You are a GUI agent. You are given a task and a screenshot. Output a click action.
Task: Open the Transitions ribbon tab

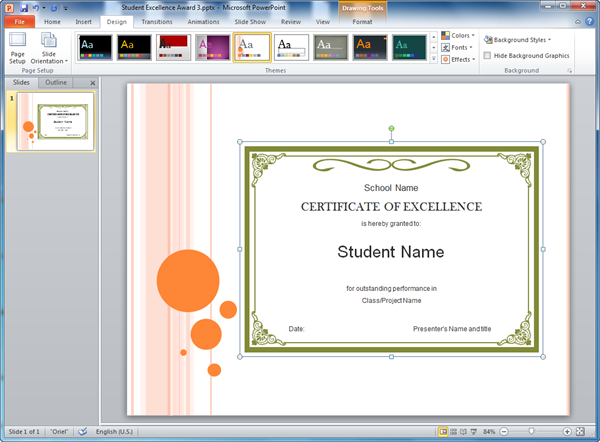click(156, 20)
